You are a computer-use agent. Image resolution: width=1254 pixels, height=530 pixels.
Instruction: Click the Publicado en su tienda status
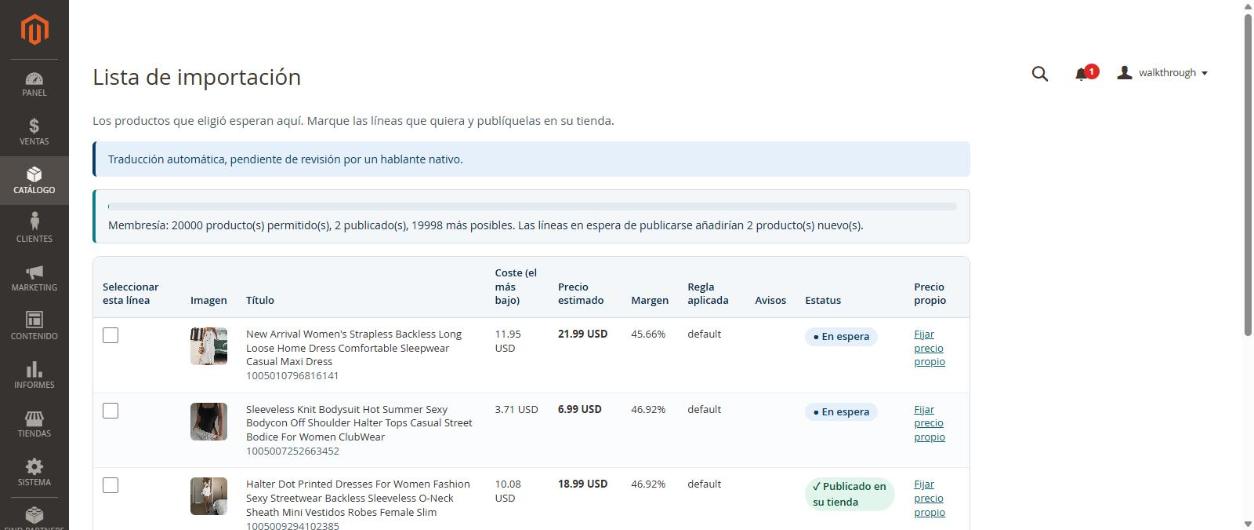coord(849,494)
